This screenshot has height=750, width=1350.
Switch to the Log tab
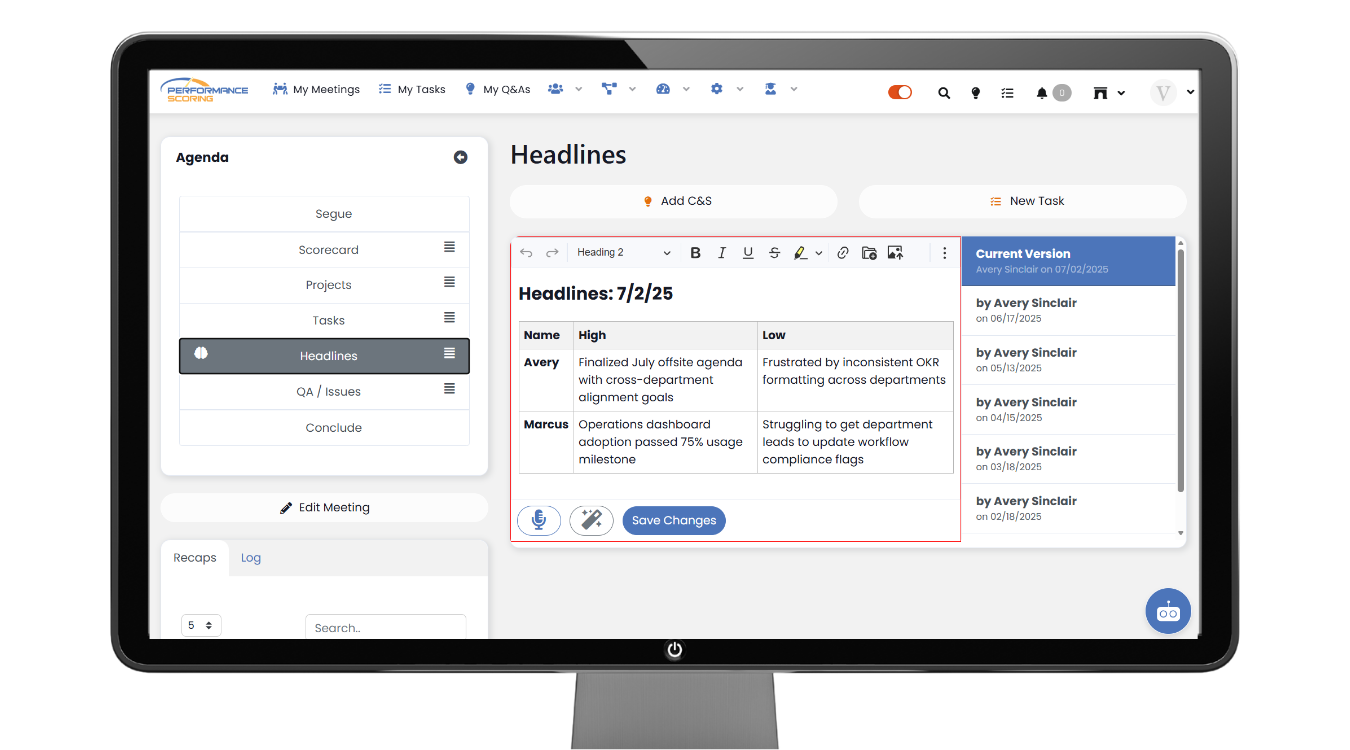click(x=251, y=558)
